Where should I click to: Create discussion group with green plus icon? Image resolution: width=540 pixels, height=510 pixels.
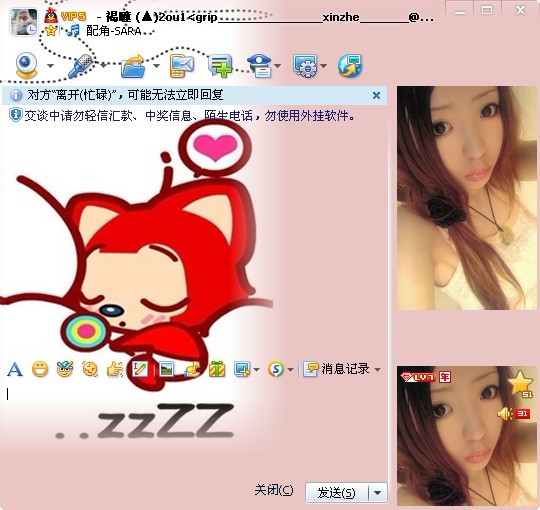[x=220, y=65]
